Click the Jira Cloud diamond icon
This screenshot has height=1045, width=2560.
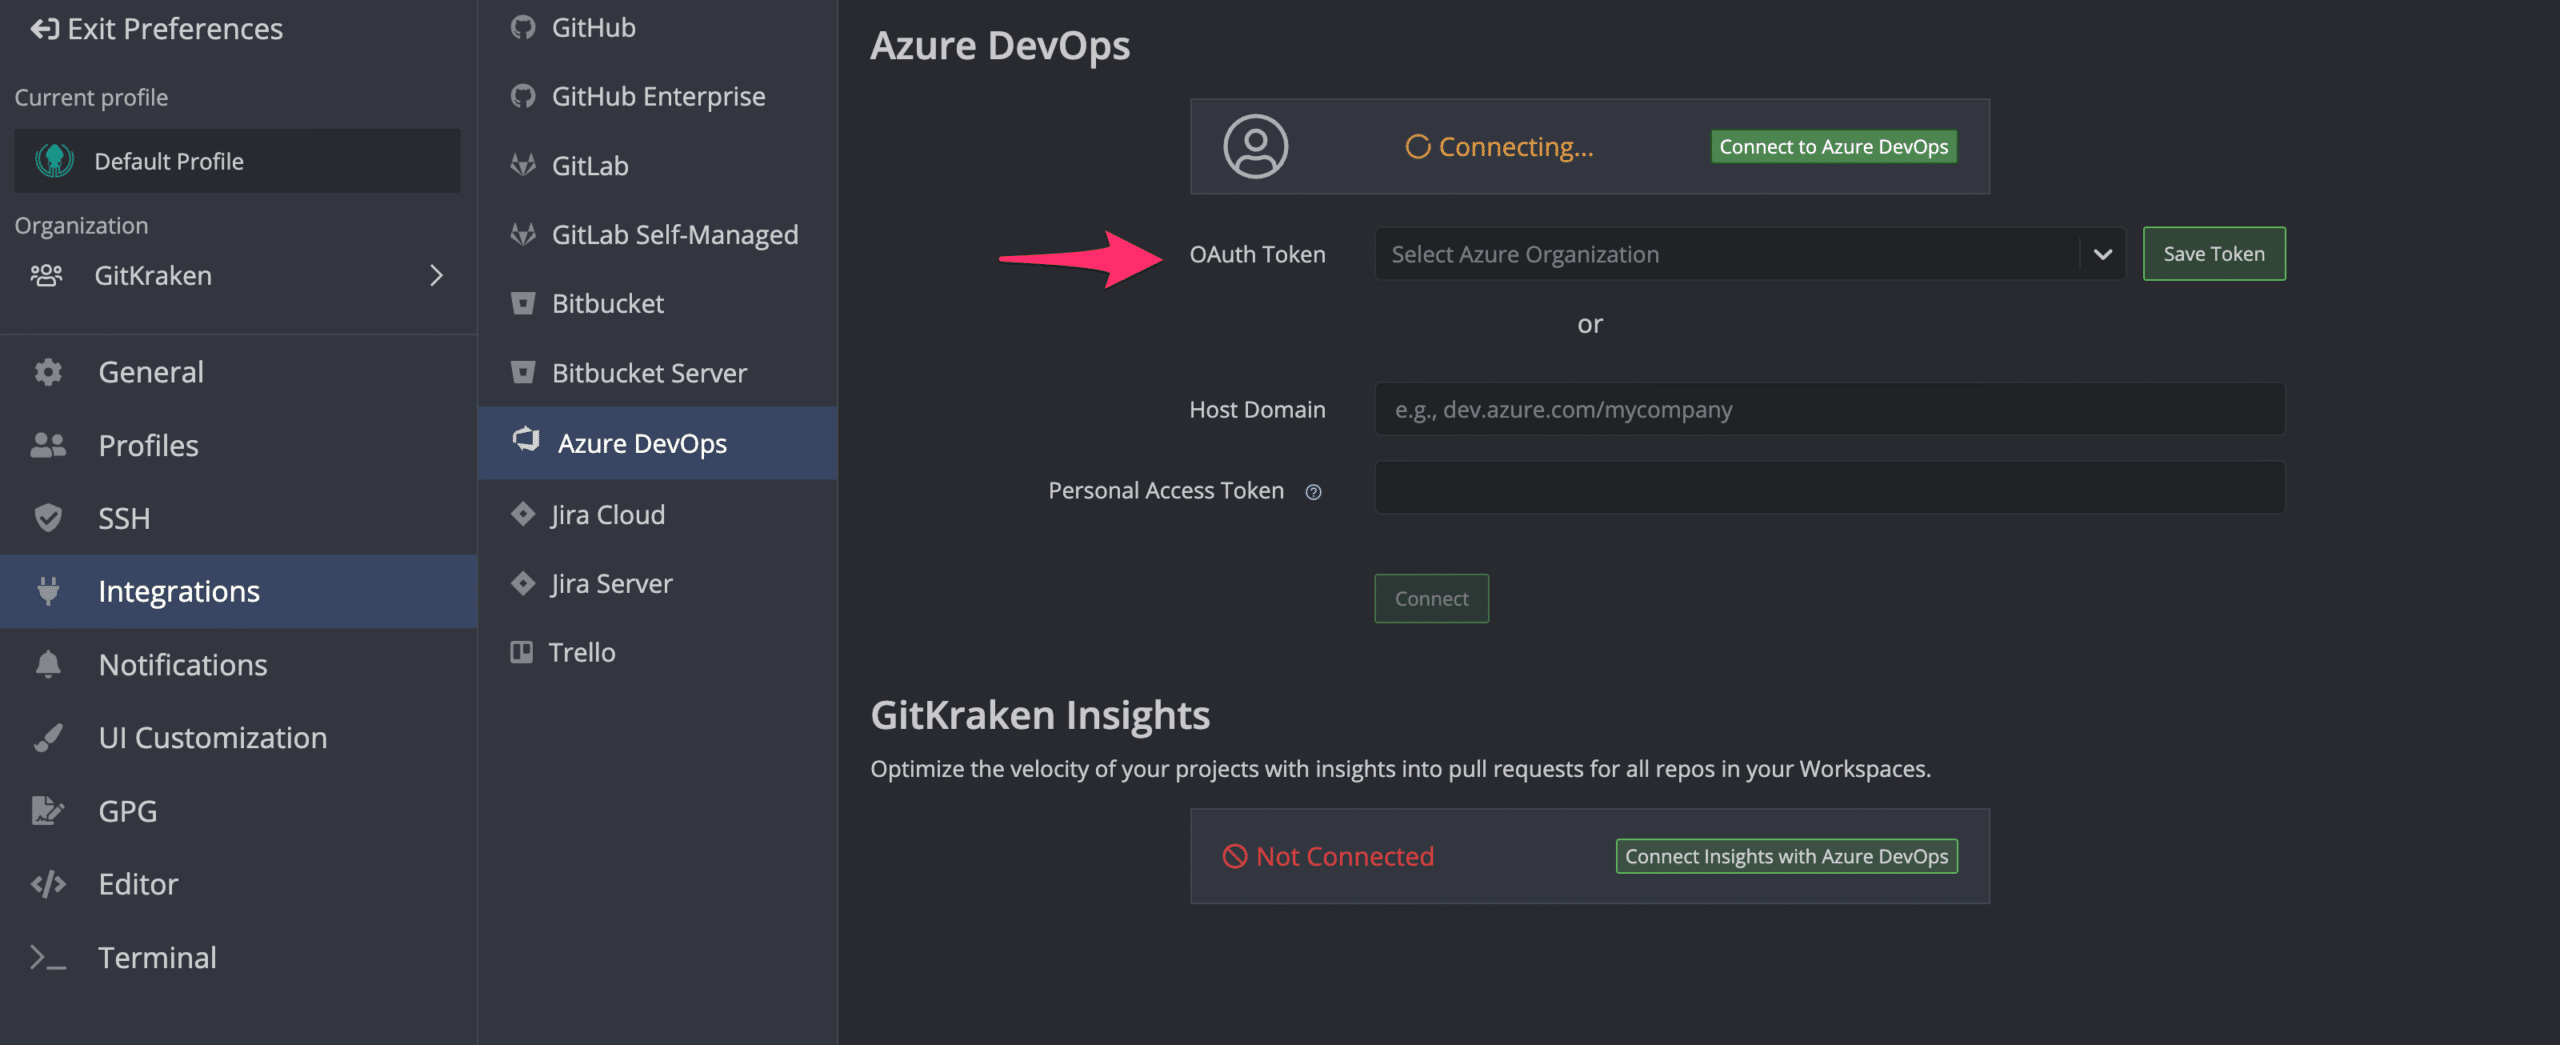[x=523, y=513]
